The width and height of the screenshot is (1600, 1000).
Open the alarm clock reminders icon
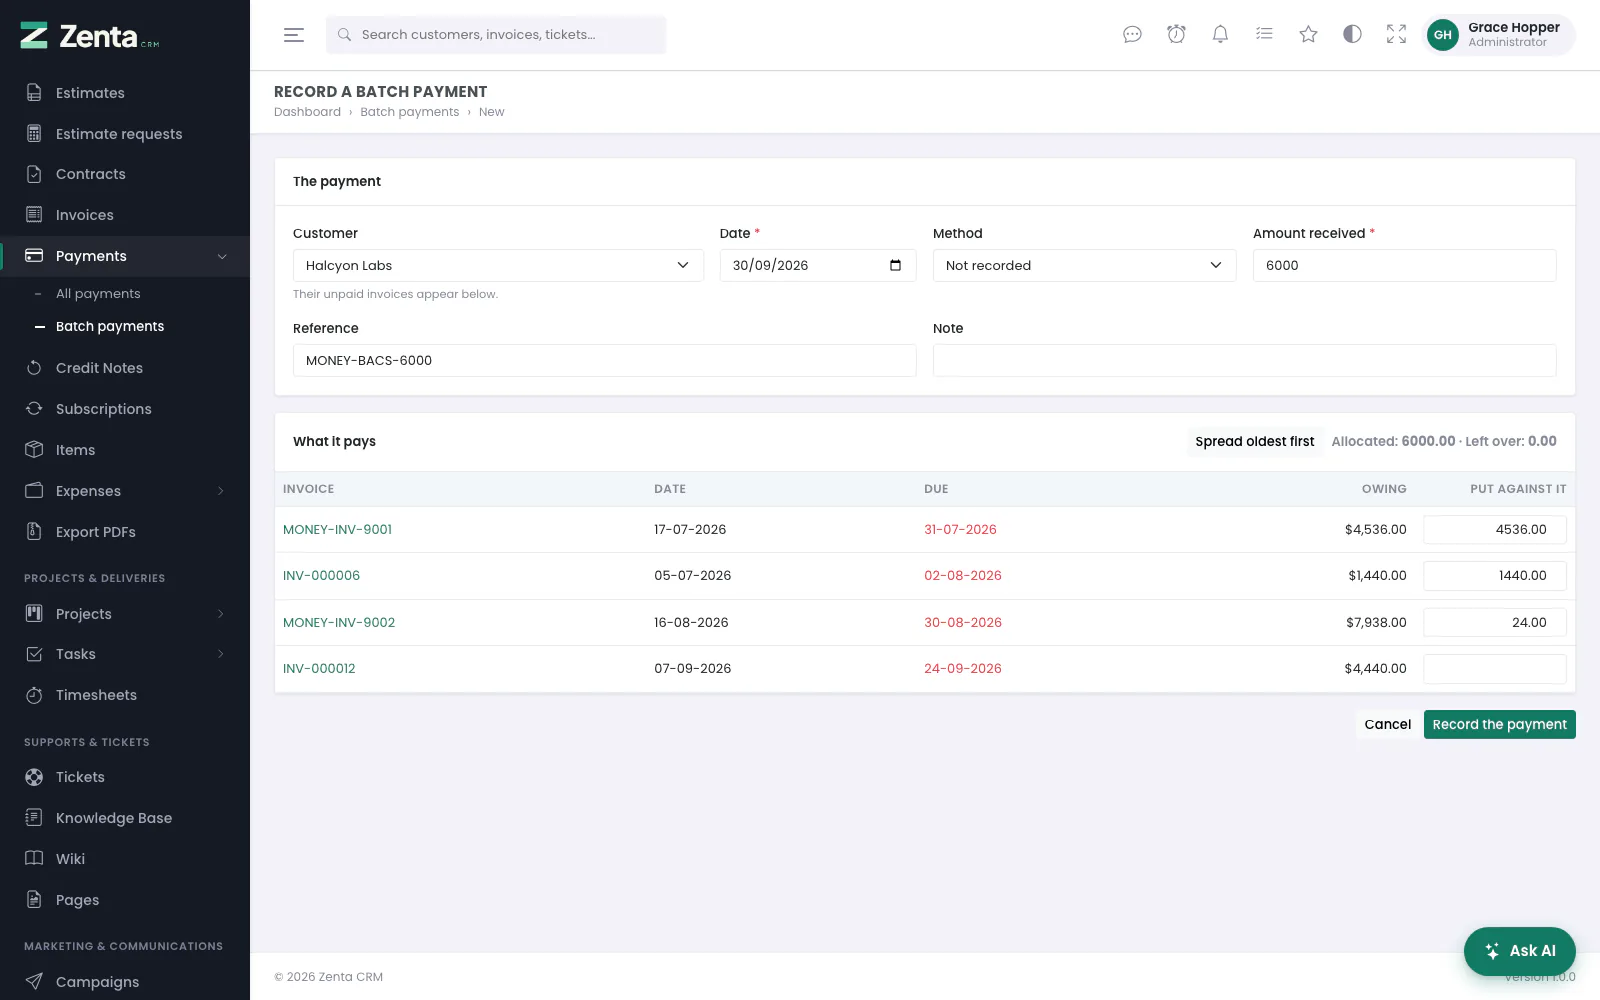[x=1176, y=35]
